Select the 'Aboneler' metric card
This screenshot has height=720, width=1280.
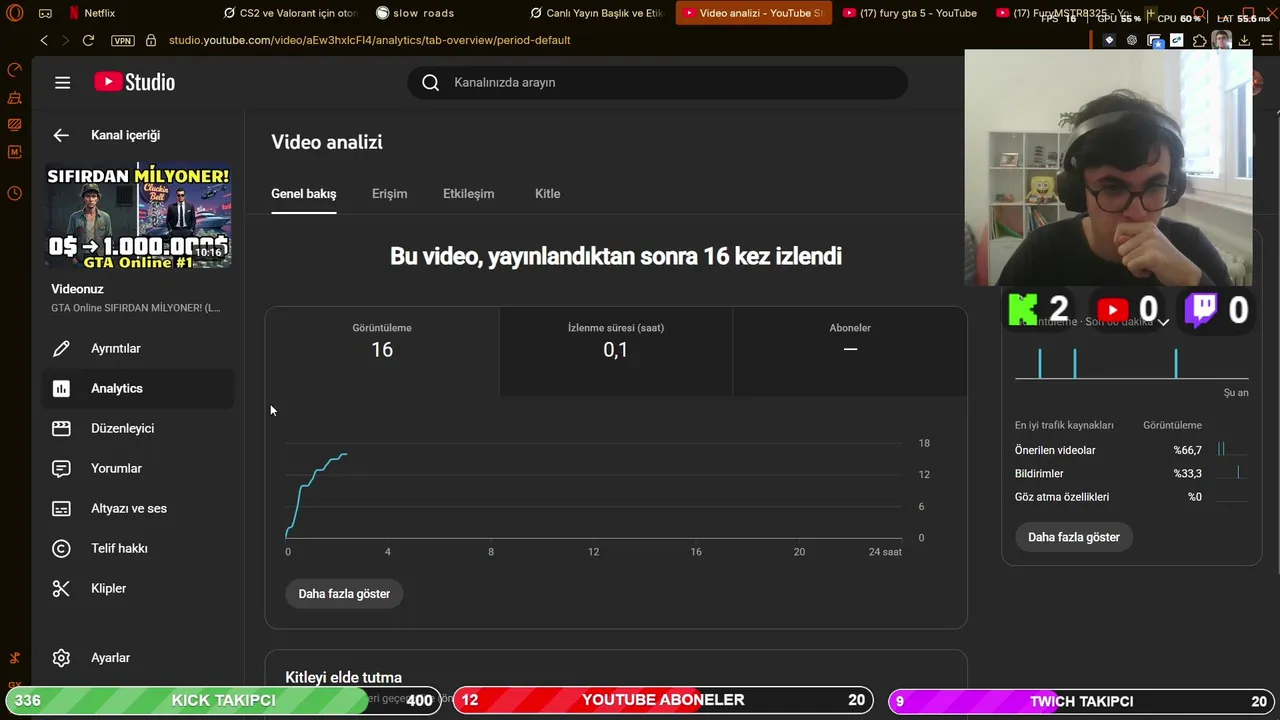click(850, 351)
